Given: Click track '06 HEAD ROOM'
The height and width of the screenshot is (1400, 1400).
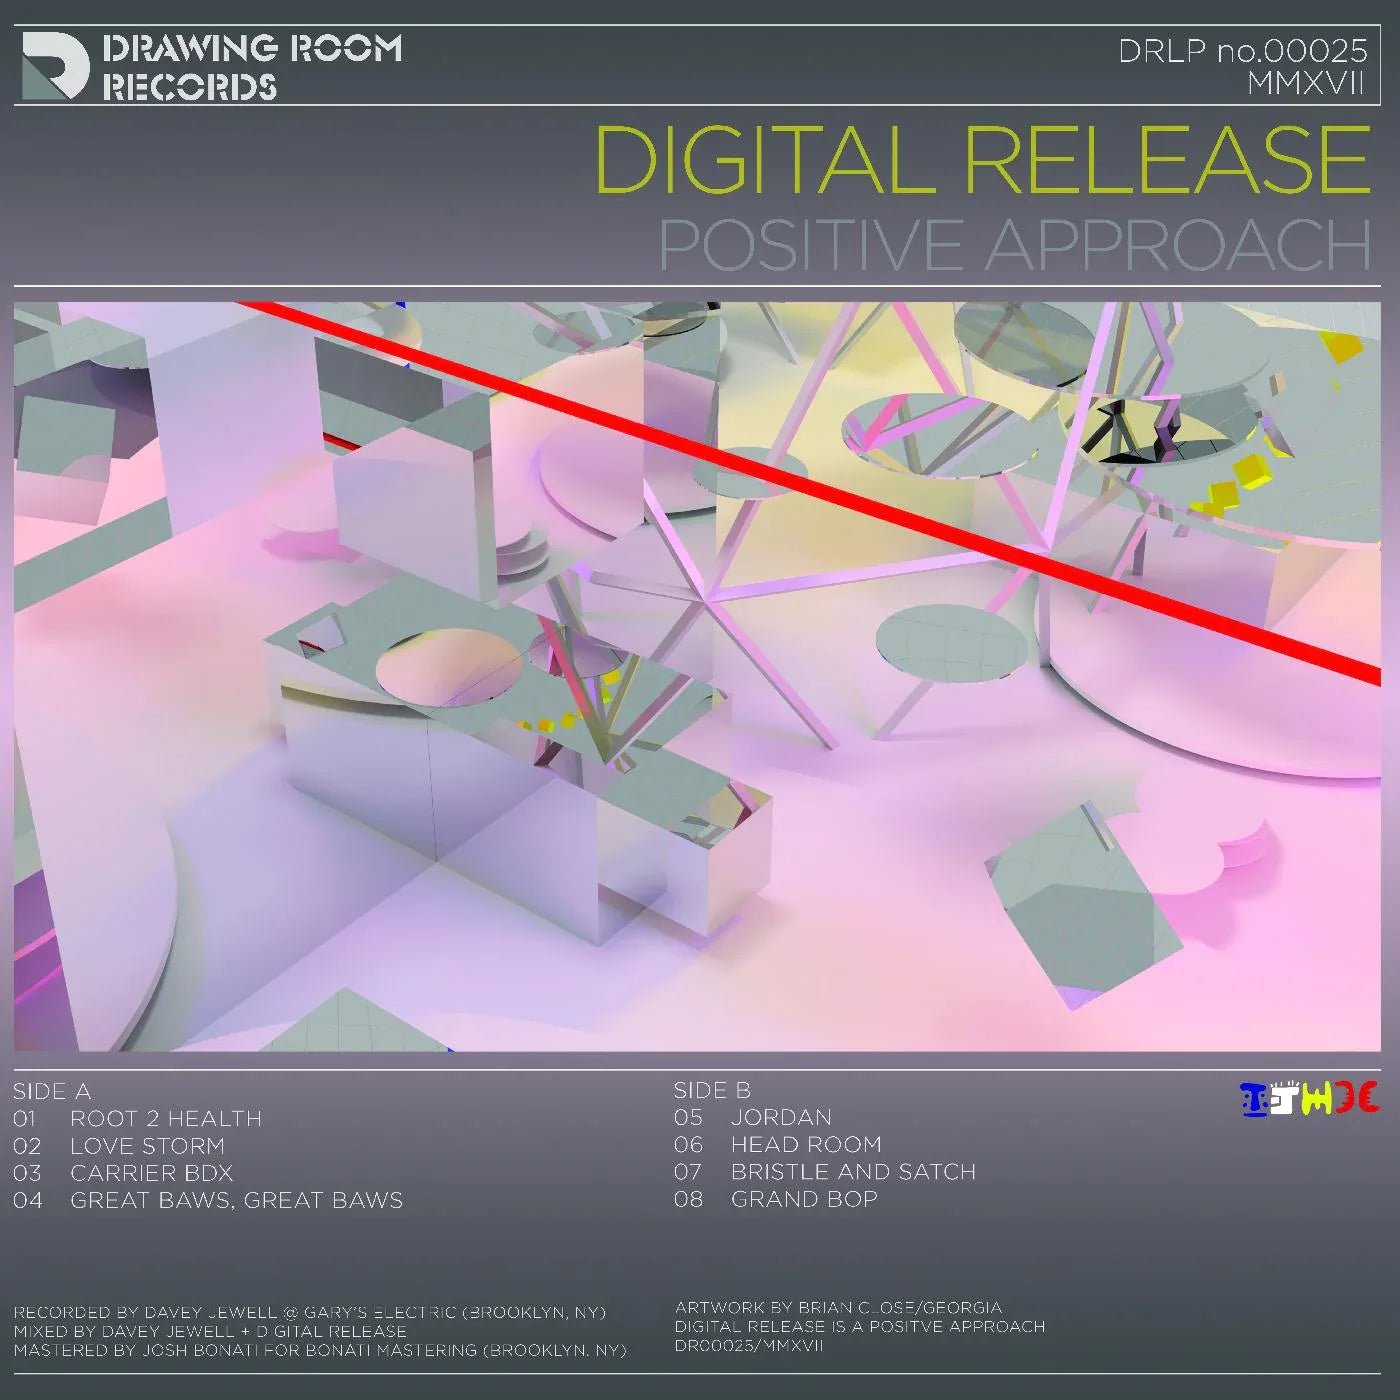Looking at the screenshot, I should (x=778, y=1144).
